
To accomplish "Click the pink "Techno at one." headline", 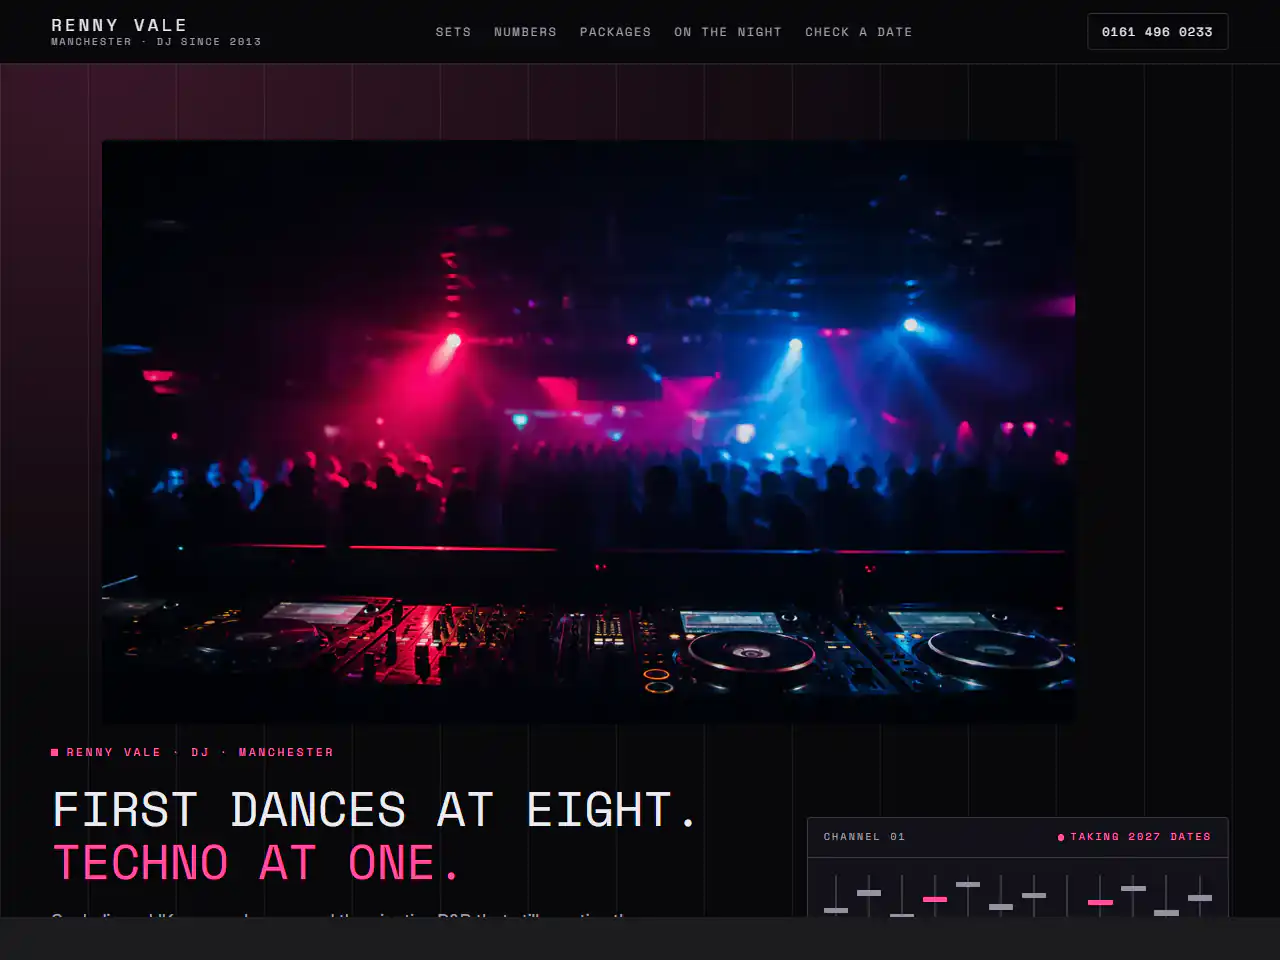I will pyautogui.click(x=256, y=863).
